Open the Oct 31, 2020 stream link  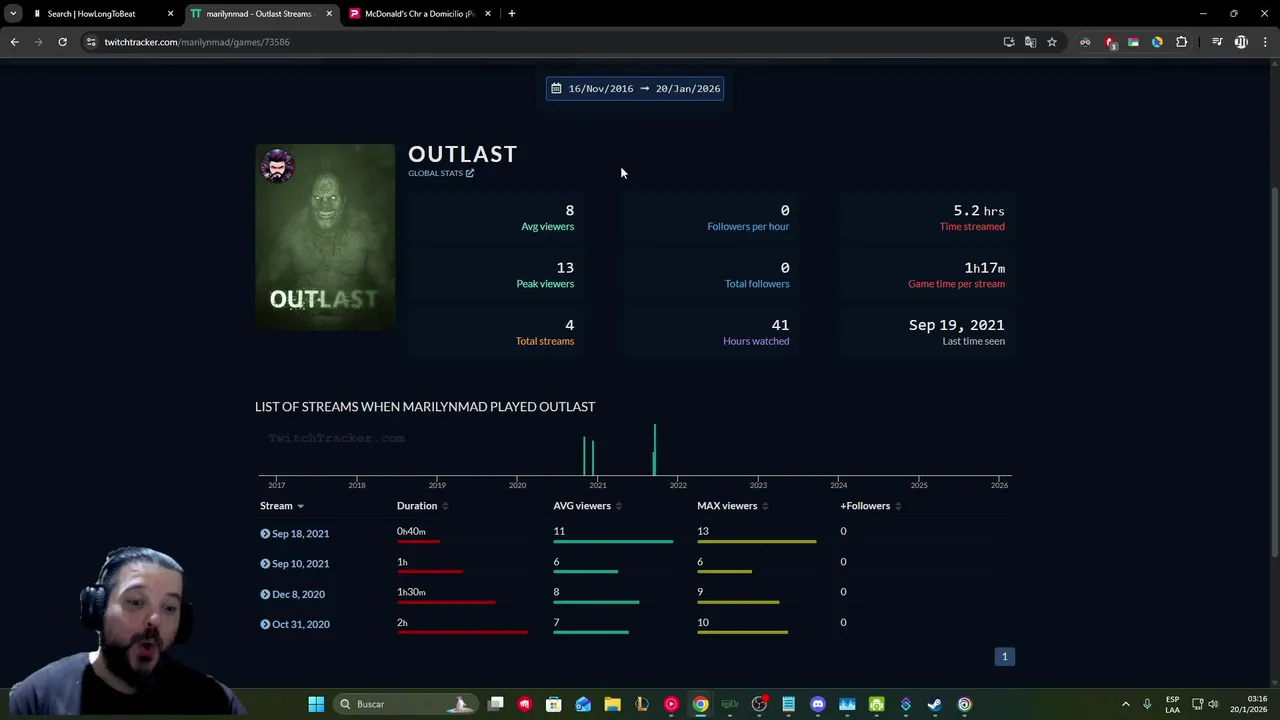tap(300, 624)
